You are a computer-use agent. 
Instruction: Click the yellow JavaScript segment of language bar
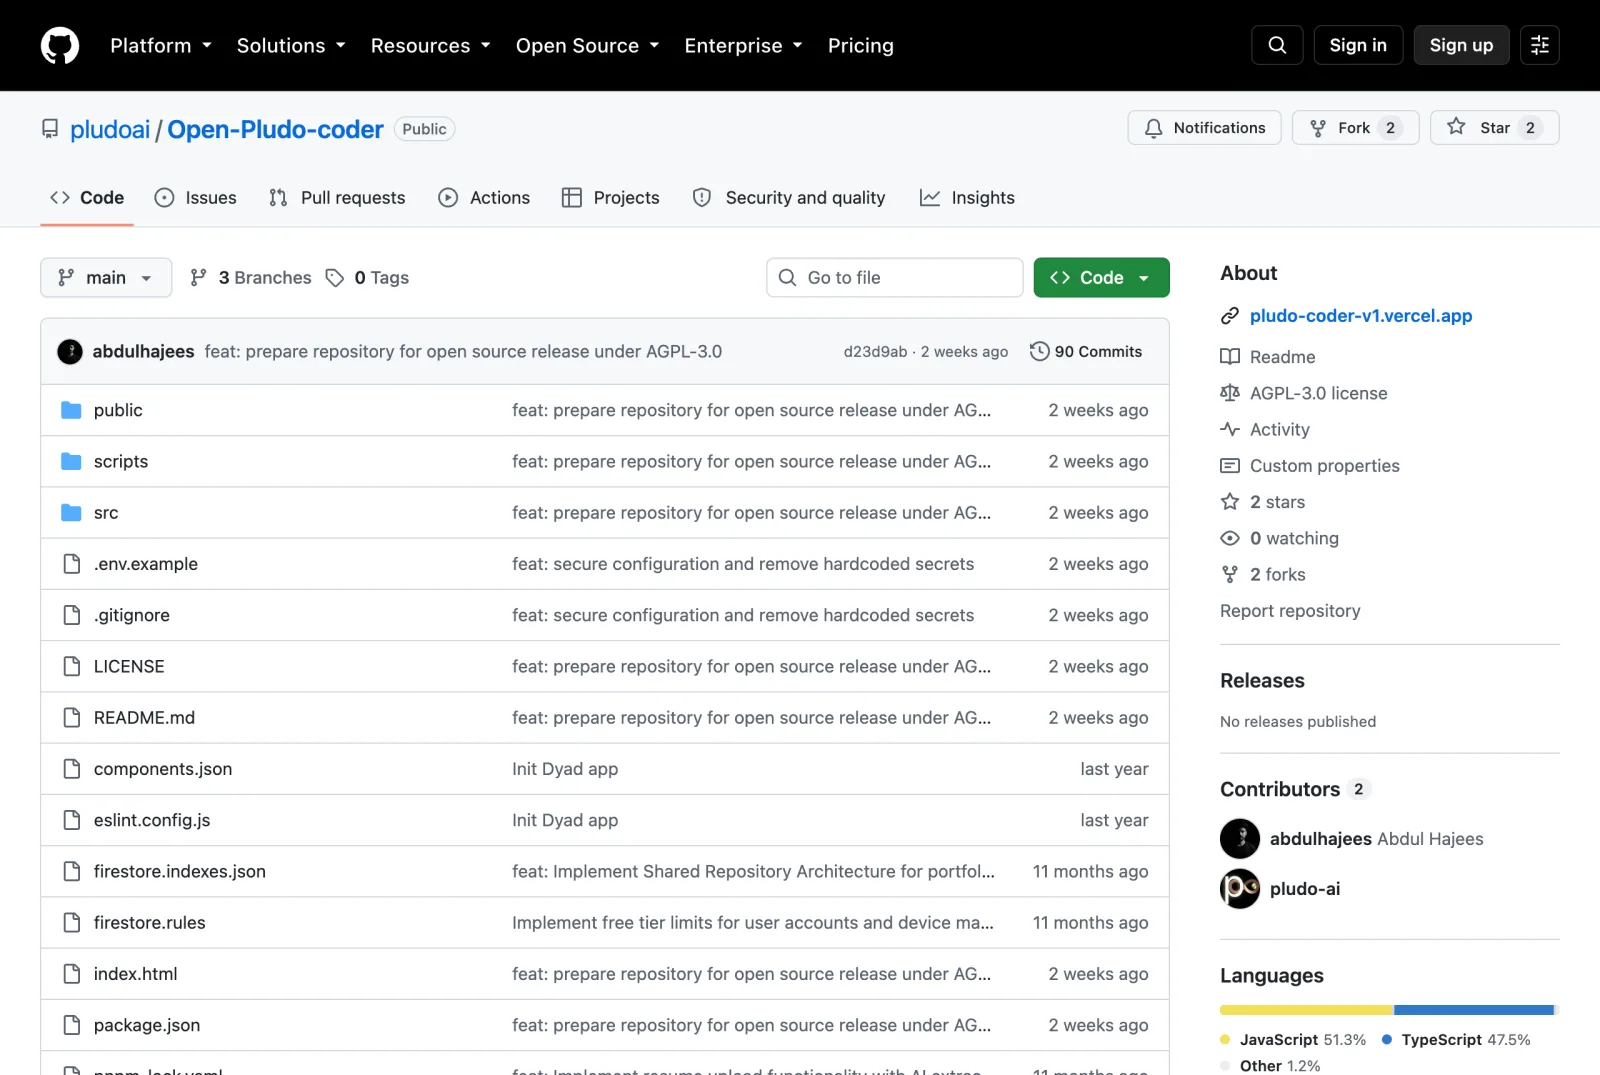click(x=1306, y=1010)
